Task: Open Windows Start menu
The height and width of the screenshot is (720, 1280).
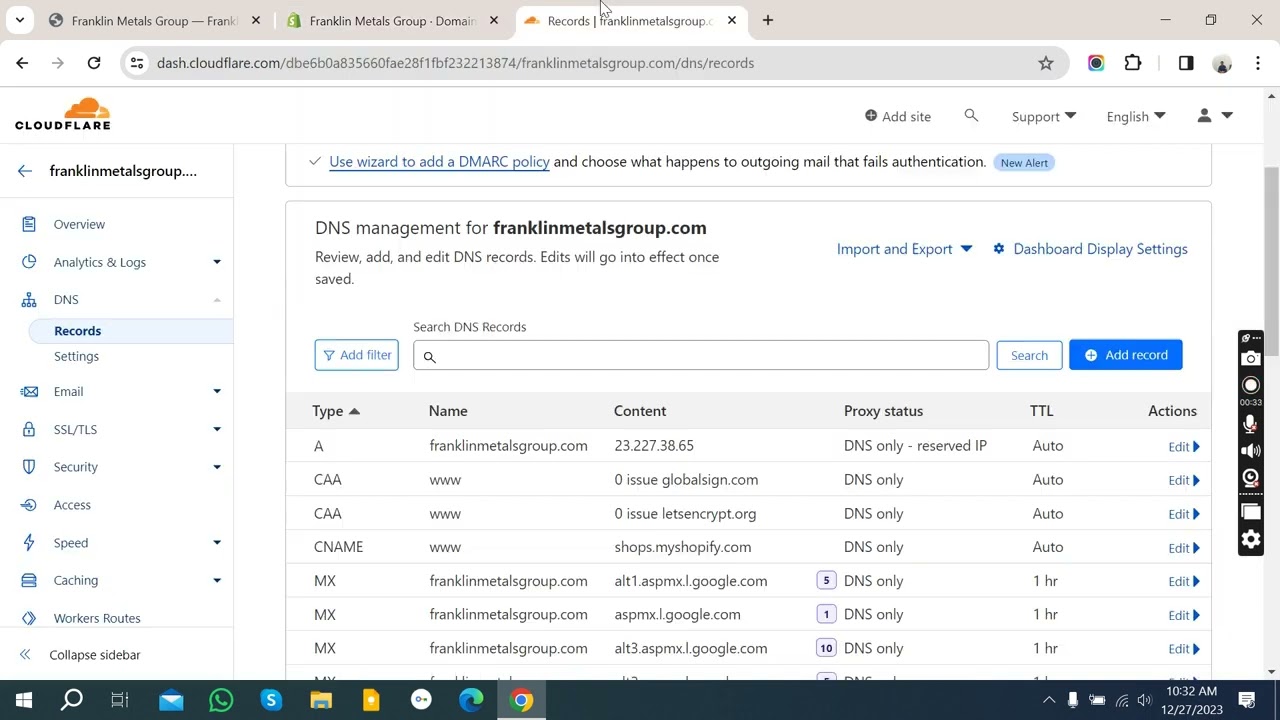Action: [24, 700]
